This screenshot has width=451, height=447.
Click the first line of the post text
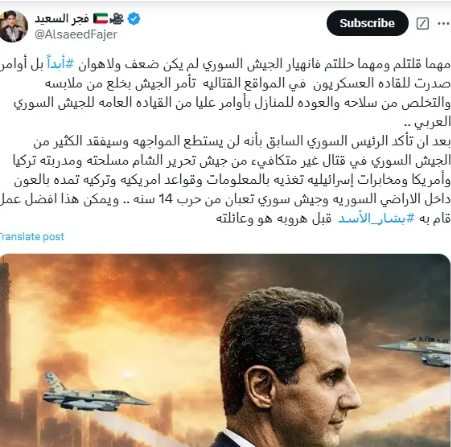click(x=225, y=64)
